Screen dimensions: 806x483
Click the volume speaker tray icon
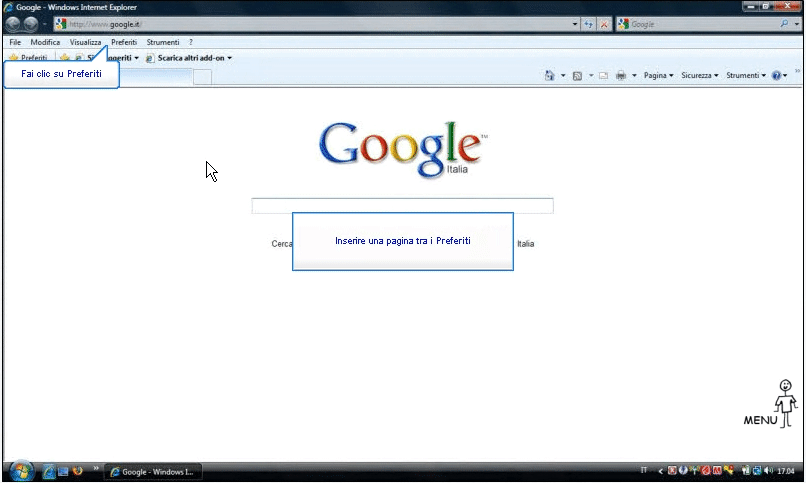click(768, 471)
